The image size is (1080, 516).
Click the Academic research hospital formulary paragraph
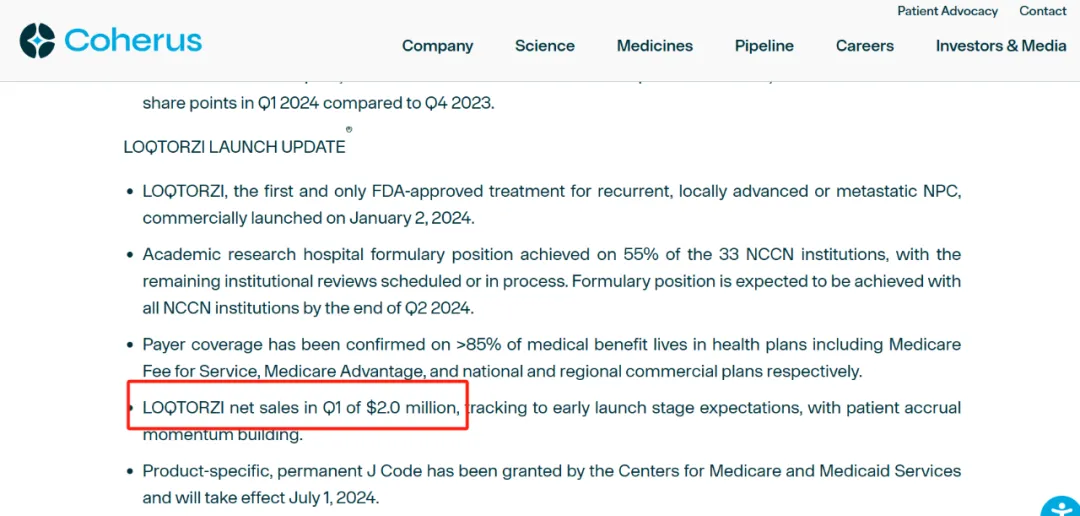(551, 281)
